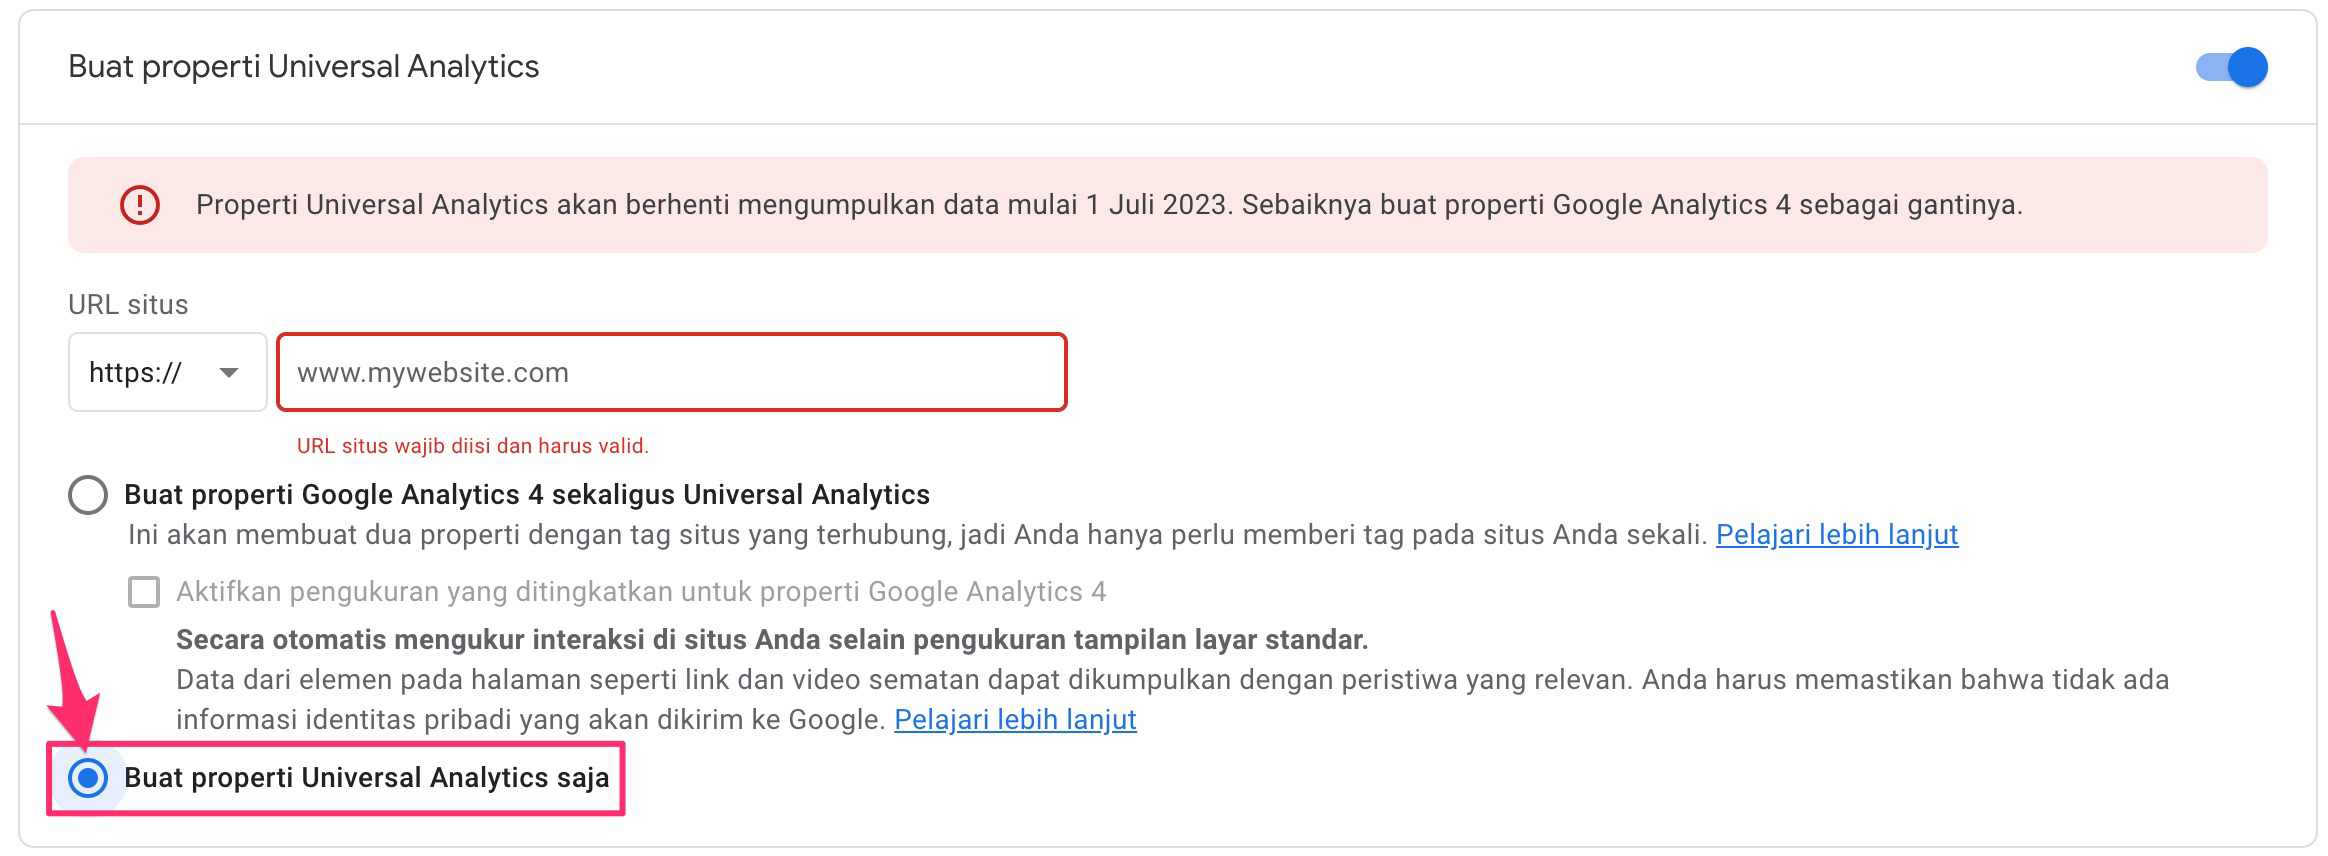Open Pelajari lebih lanjut link about identitas pribadi
This screenshot has height=856, width=2328.
tap(1015, 720)
